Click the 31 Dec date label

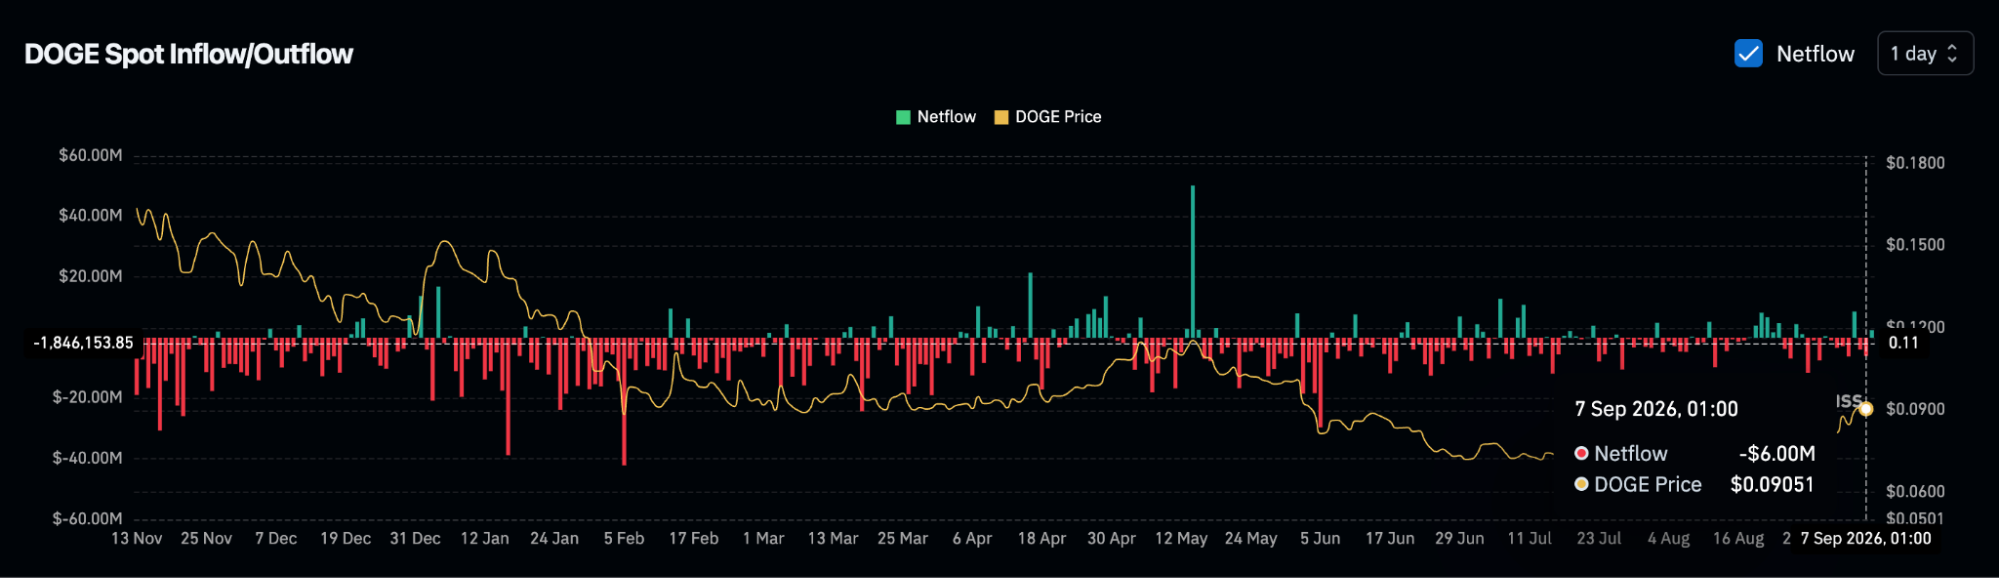(x=415, y=539)
